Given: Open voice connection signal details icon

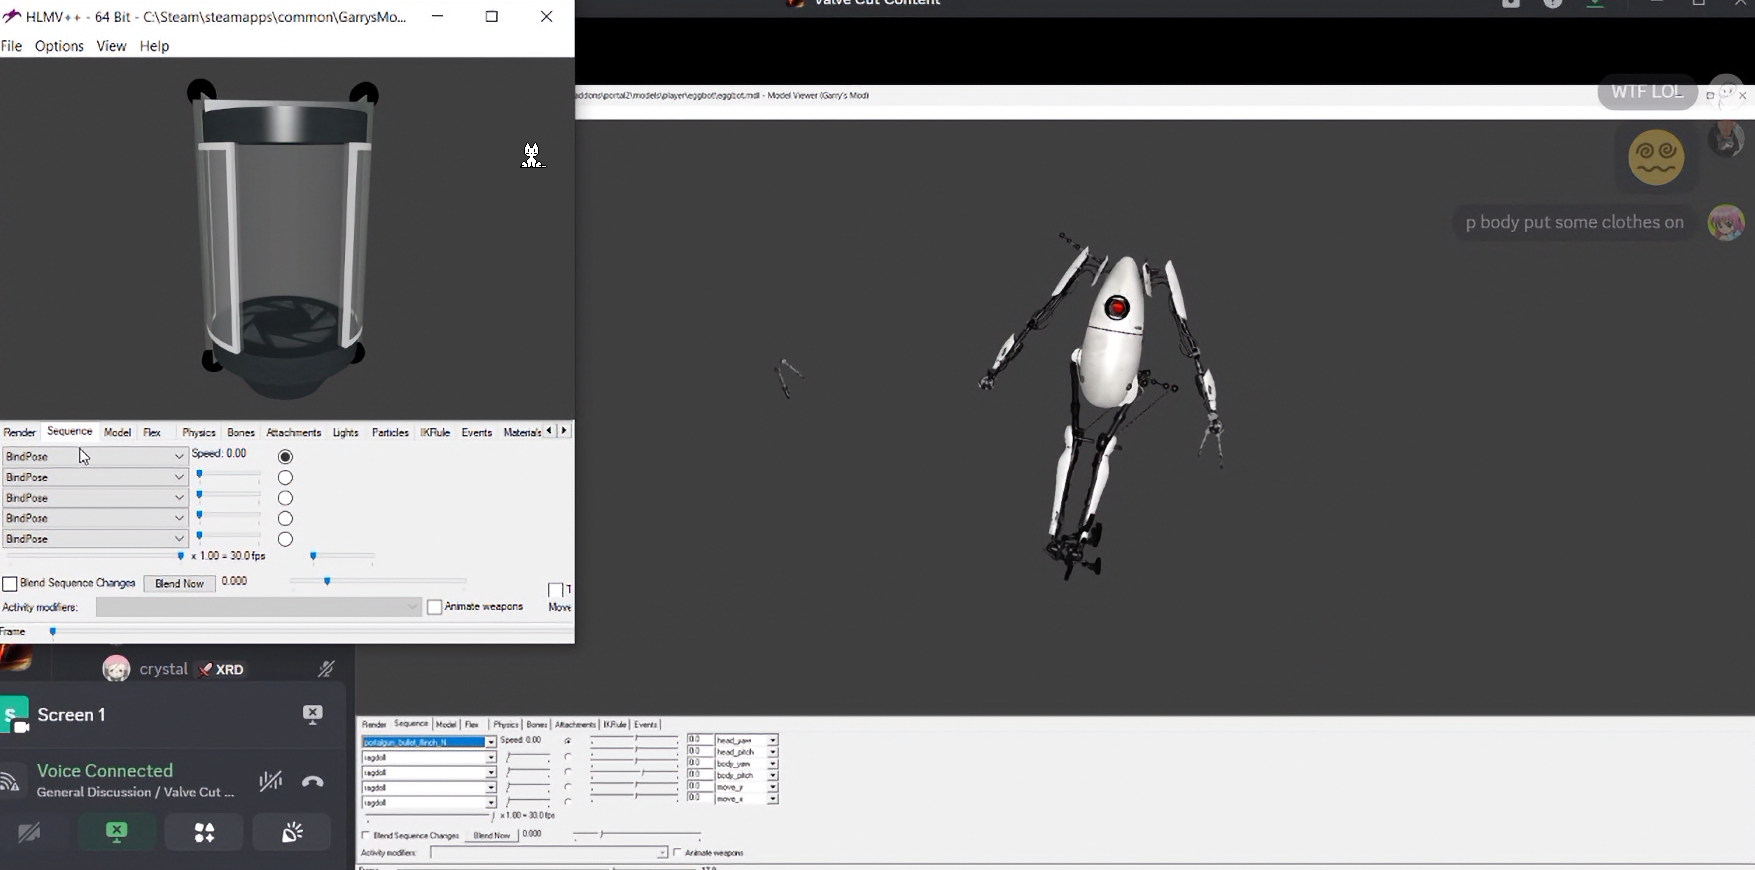Looking at the screenshot, I should pos(12,781).
